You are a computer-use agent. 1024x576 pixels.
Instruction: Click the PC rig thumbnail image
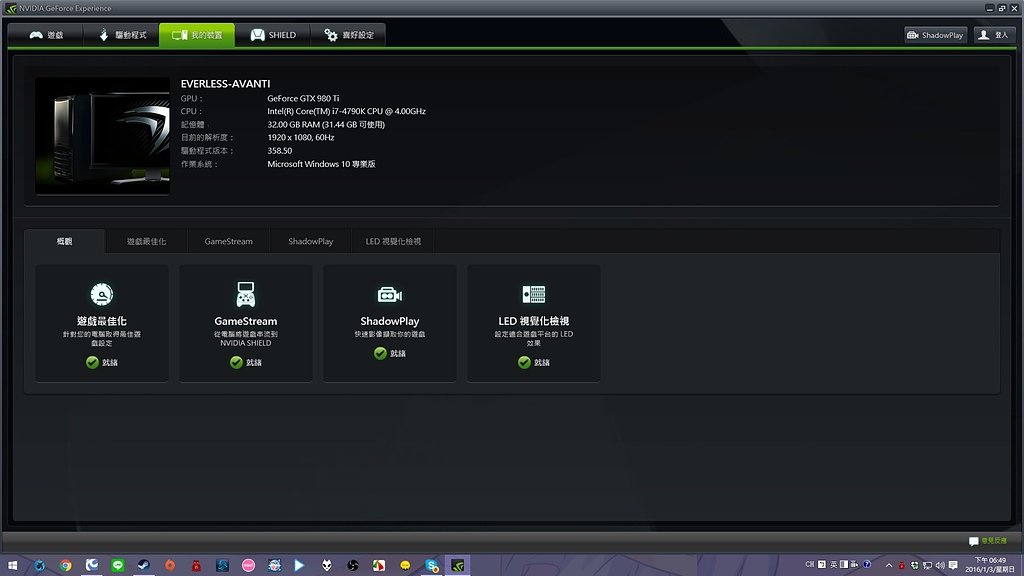point(103,136)
